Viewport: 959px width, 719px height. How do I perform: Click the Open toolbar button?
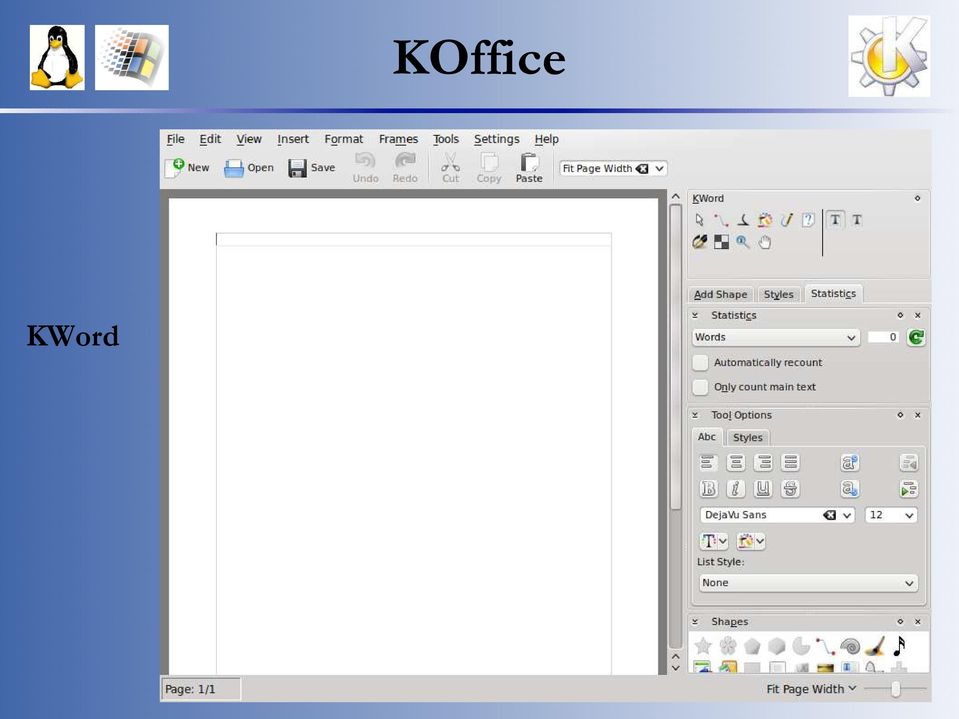point(248,168)
